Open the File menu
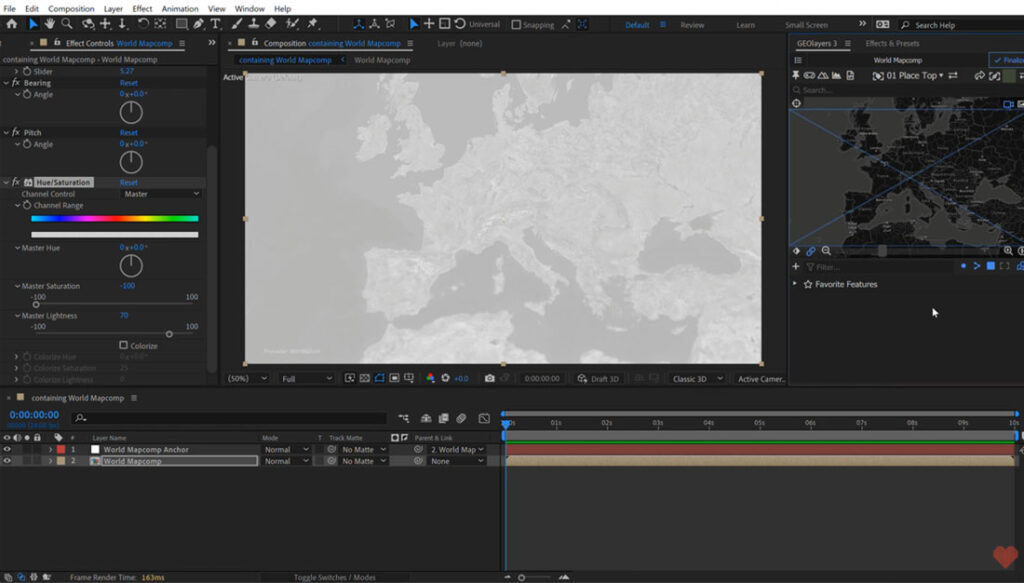The width and height of the screenshot is (1024, 583). 9,8
